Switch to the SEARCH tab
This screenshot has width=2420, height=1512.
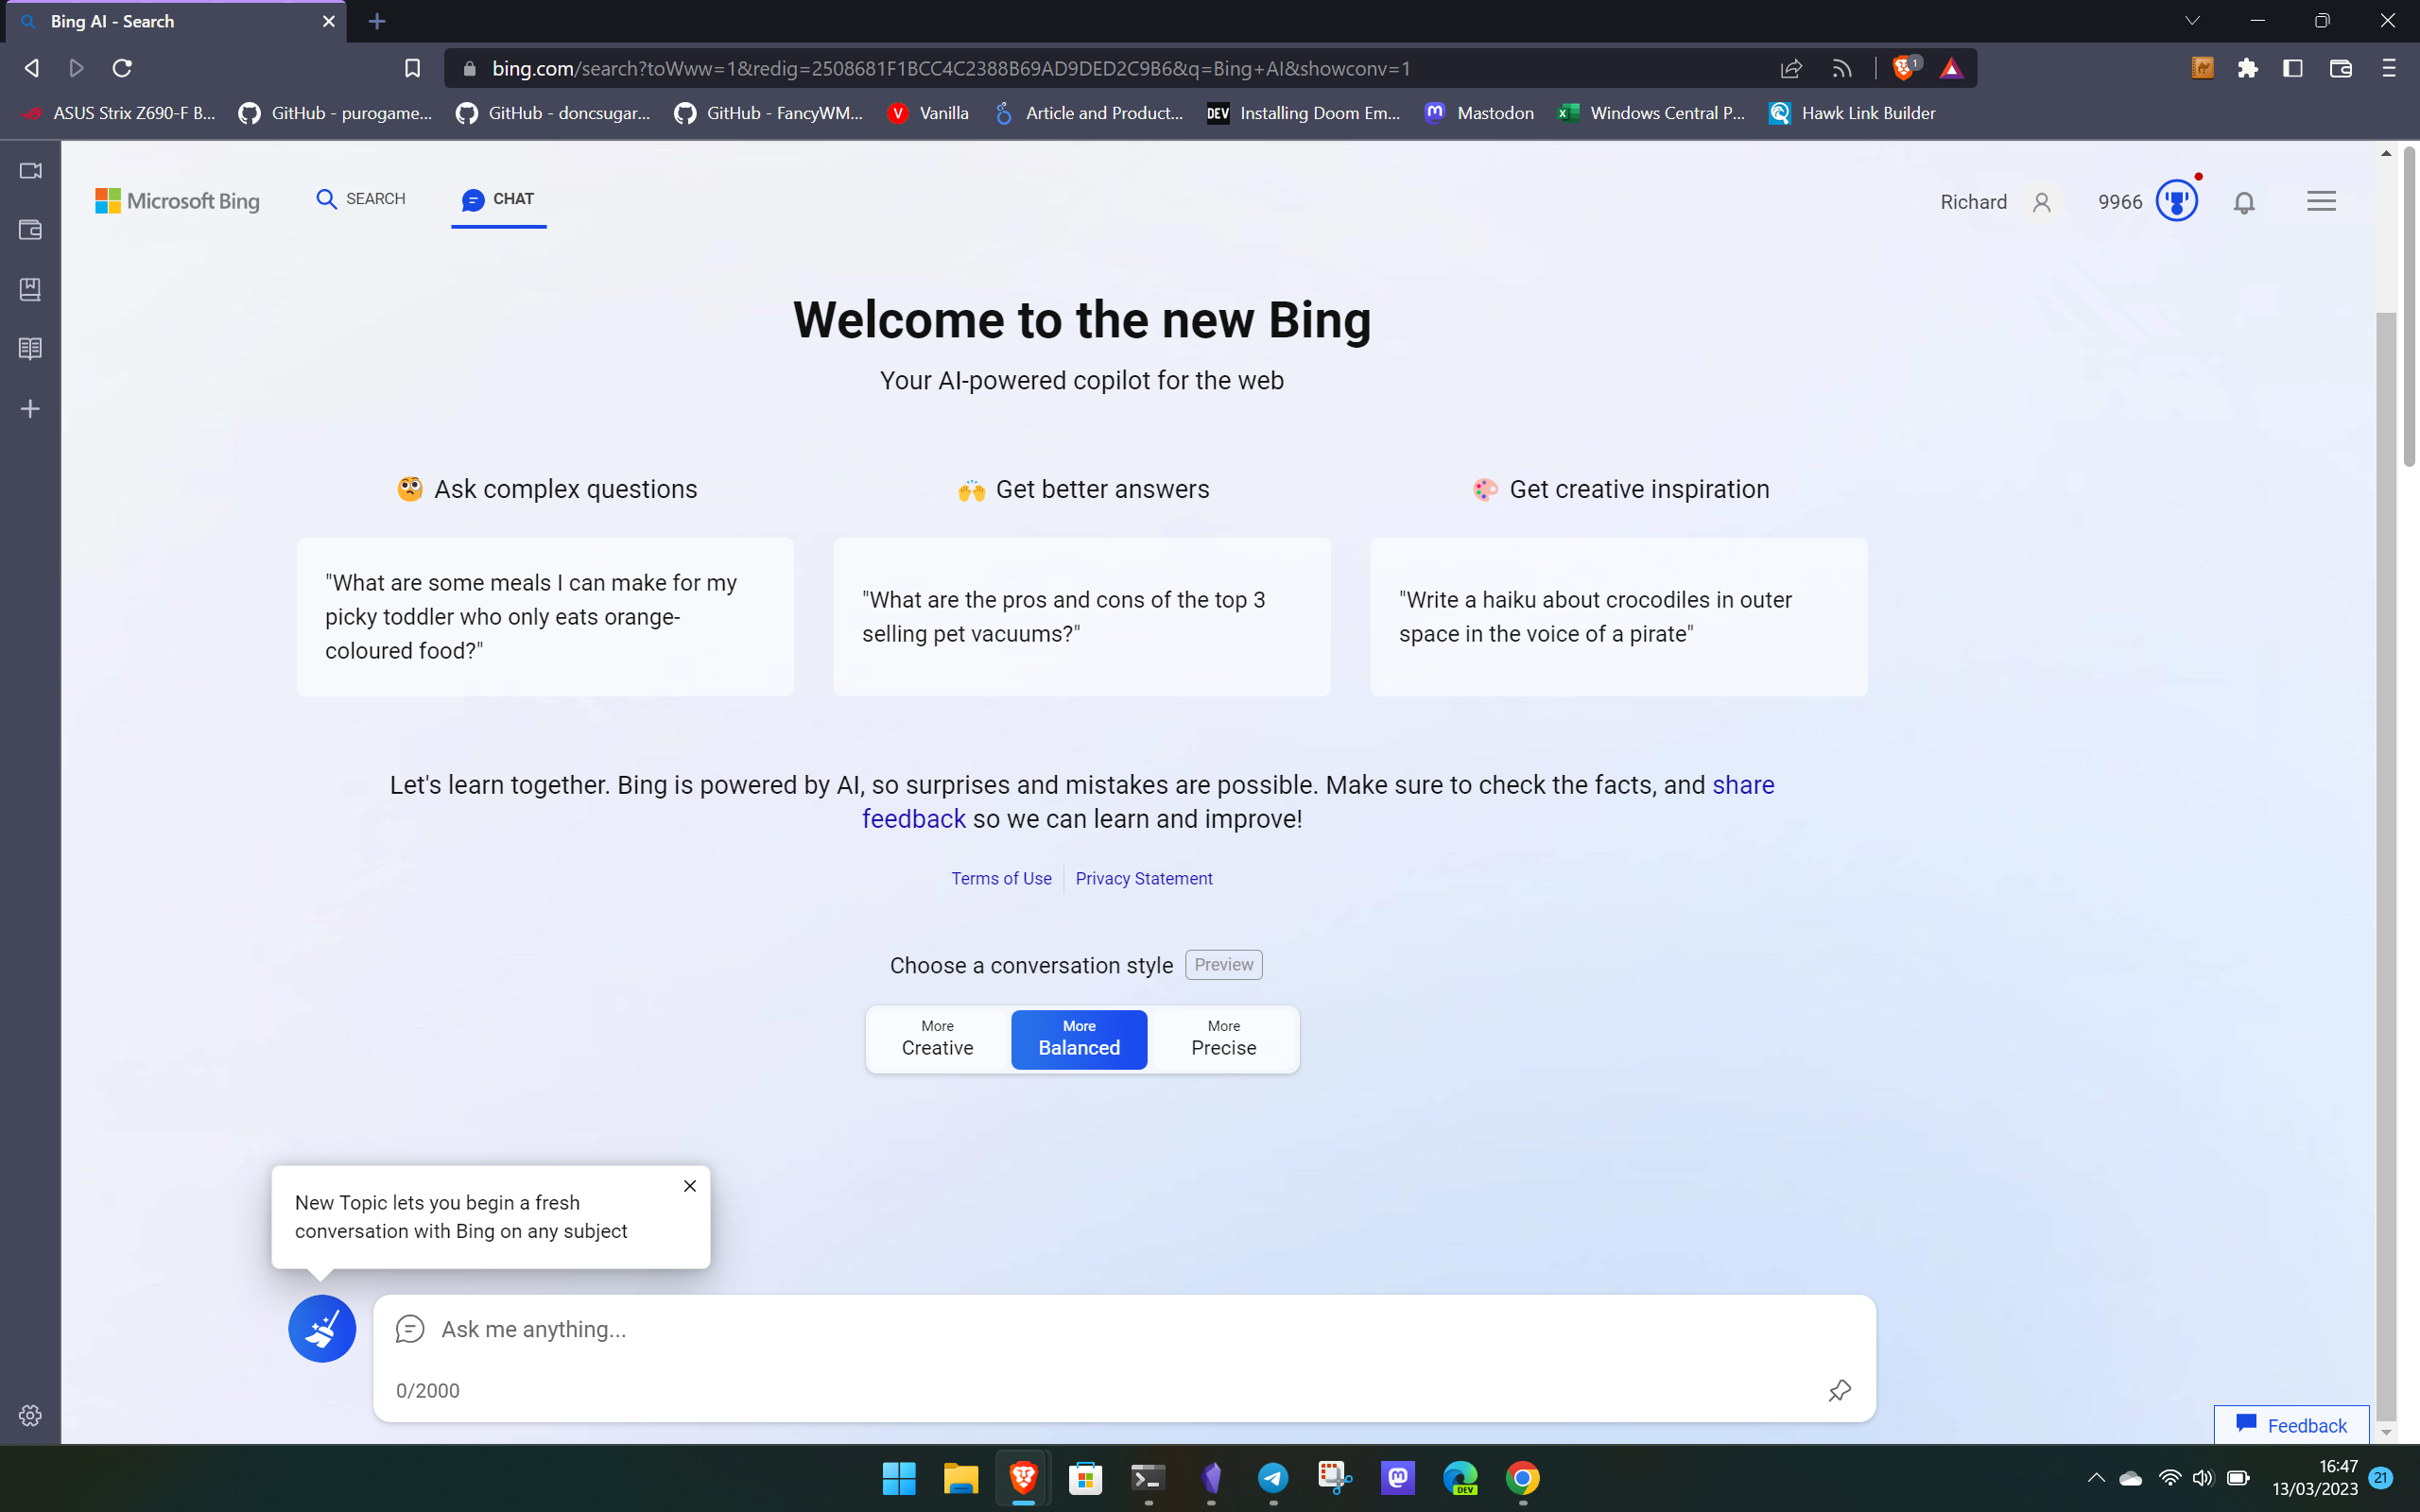360,198
